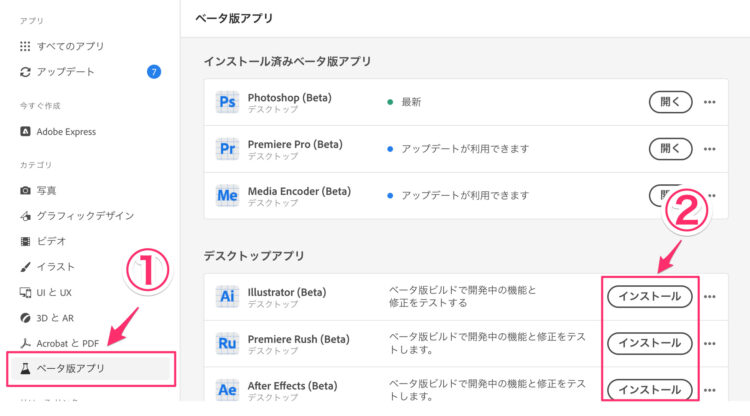This screenshot has height=416, width=750.
Task: Click the update count badge 7
Action: pyautogui.click(x=154, y=72)
